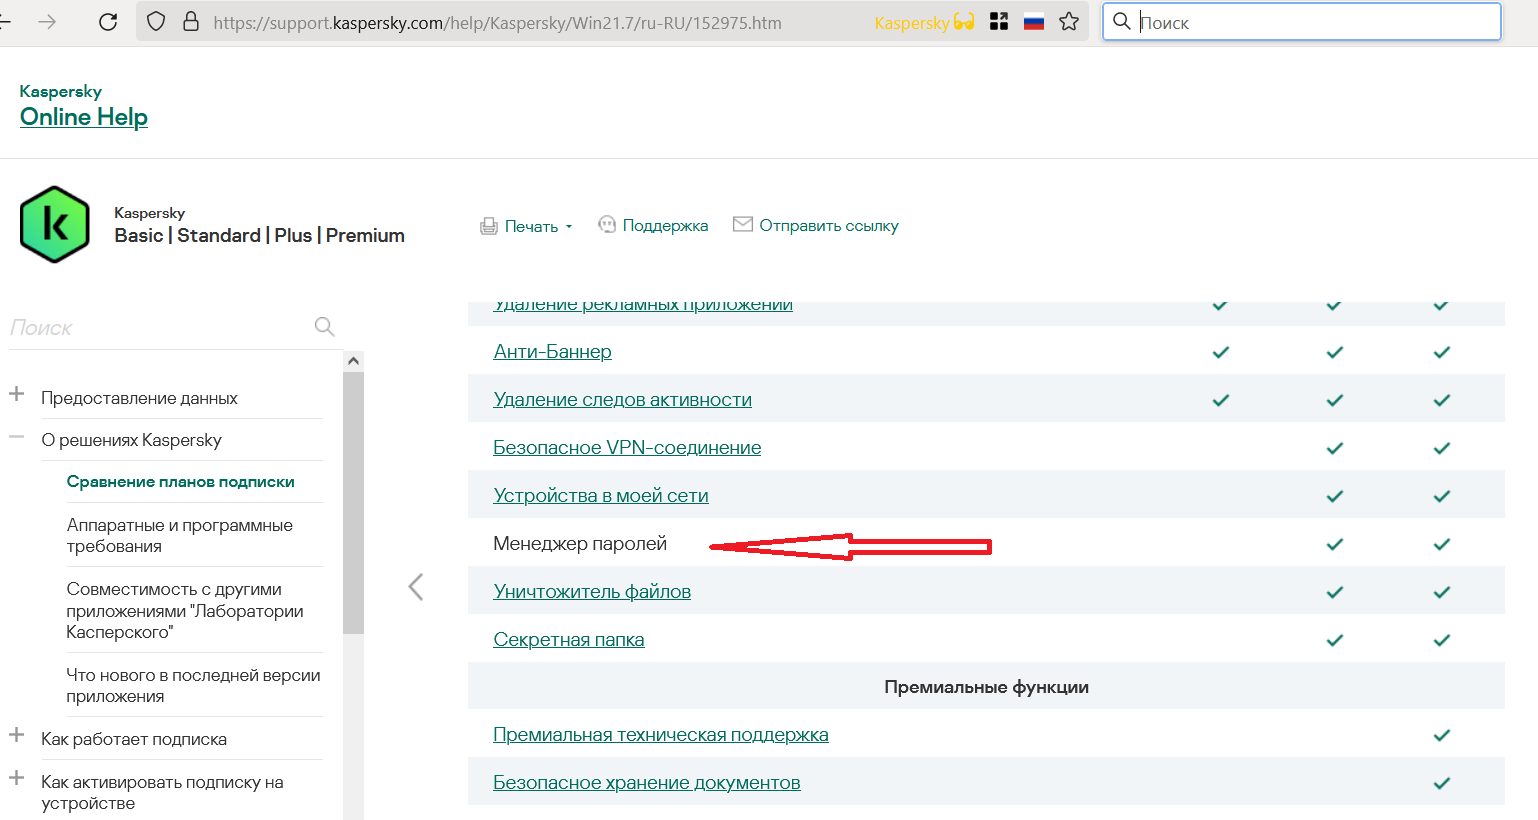Open the Online Help link

tap(84, 117)
